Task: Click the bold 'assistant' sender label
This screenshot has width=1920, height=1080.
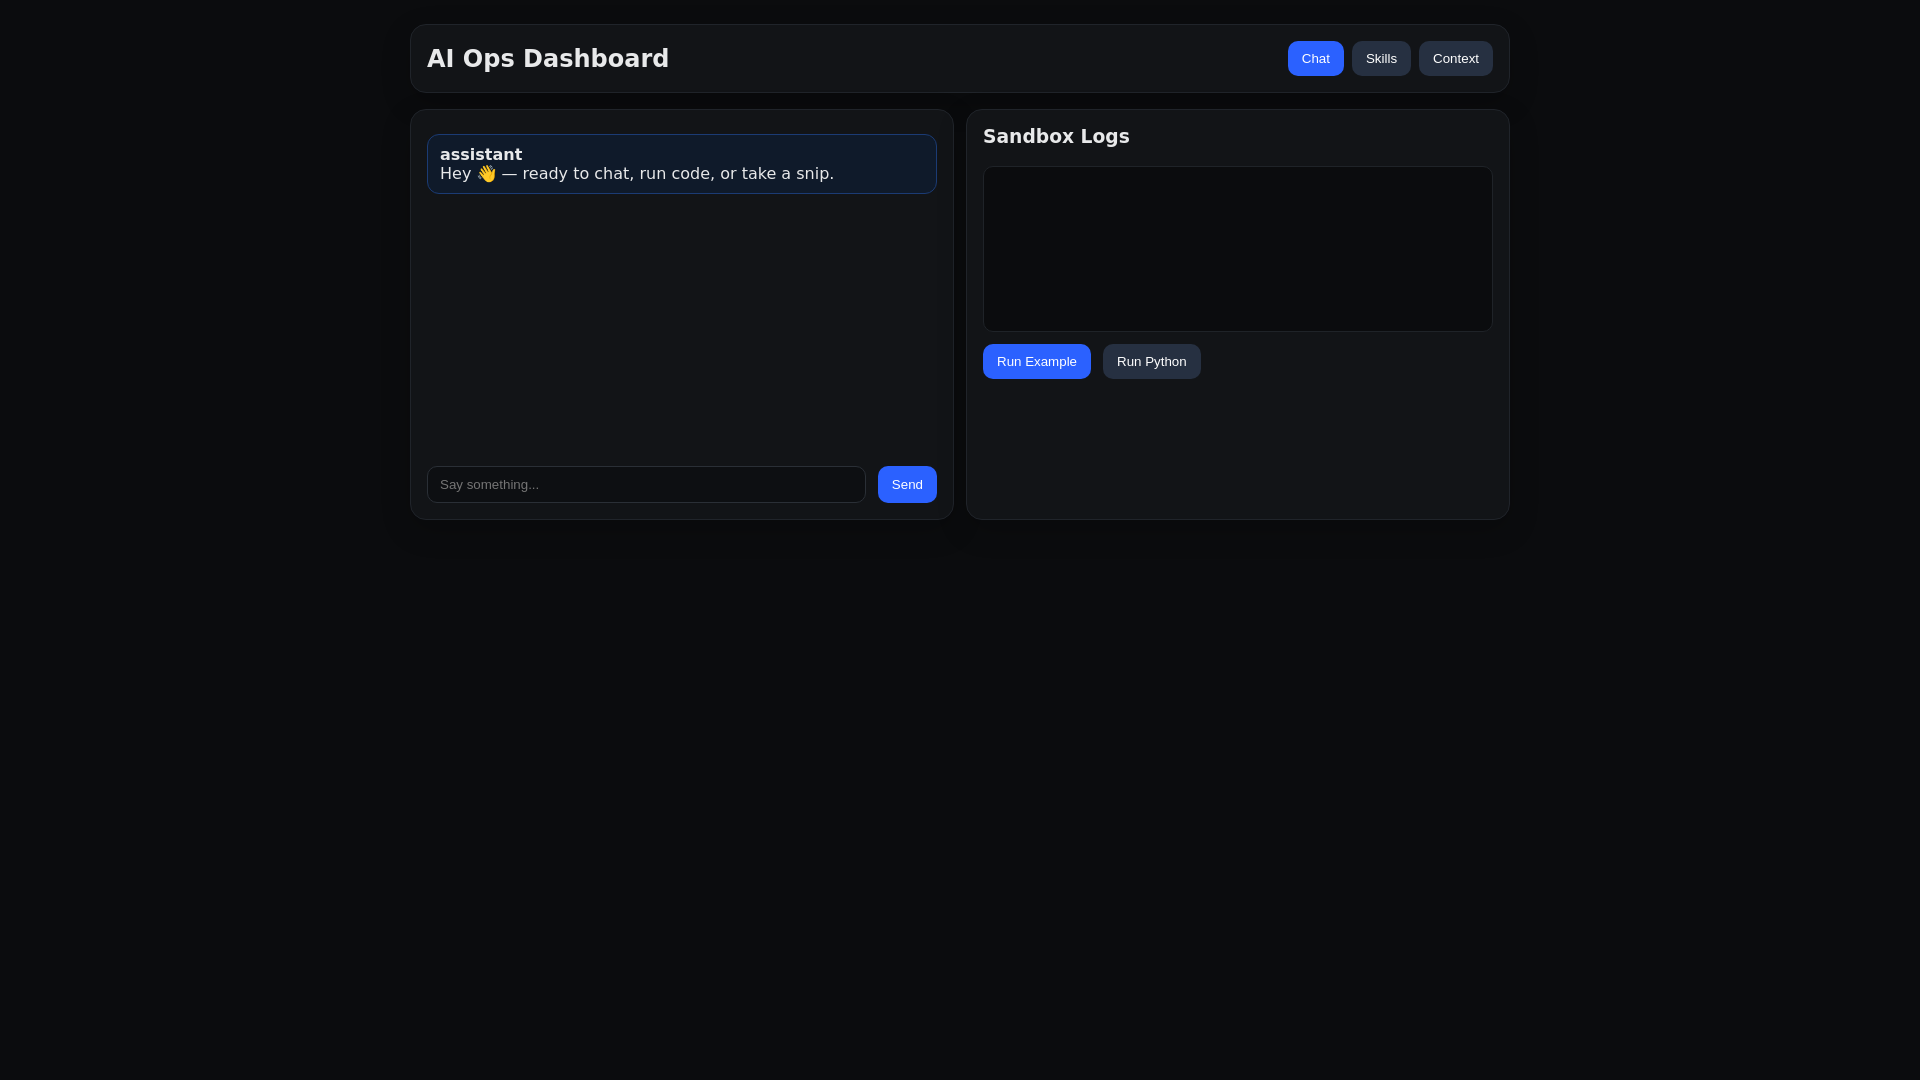Action: coord(481,155)
